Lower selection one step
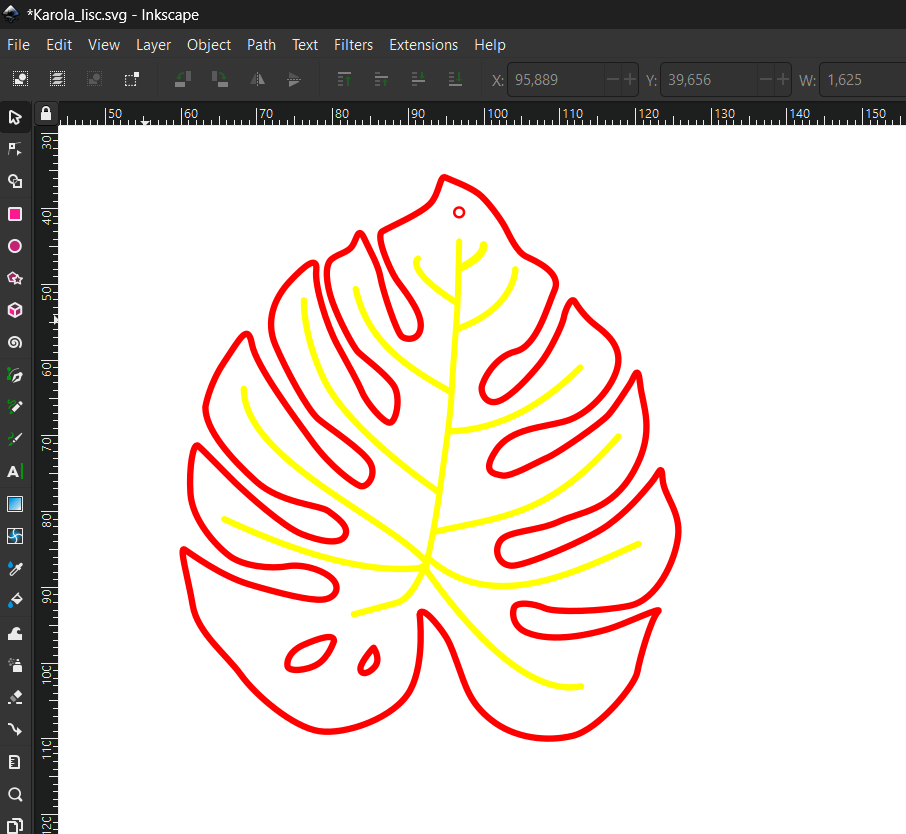Image resolution: width=906 pixels, height=834 pixels. pos(418,79)
